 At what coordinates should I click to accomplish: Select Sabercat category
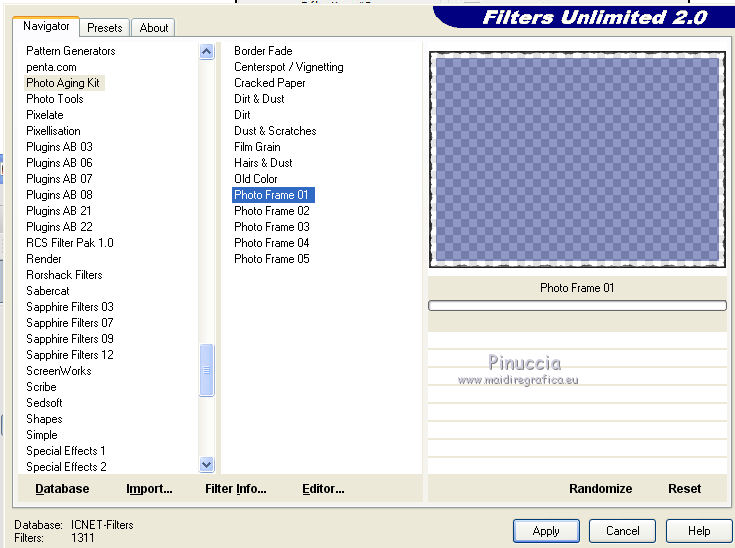click(47, 291)
